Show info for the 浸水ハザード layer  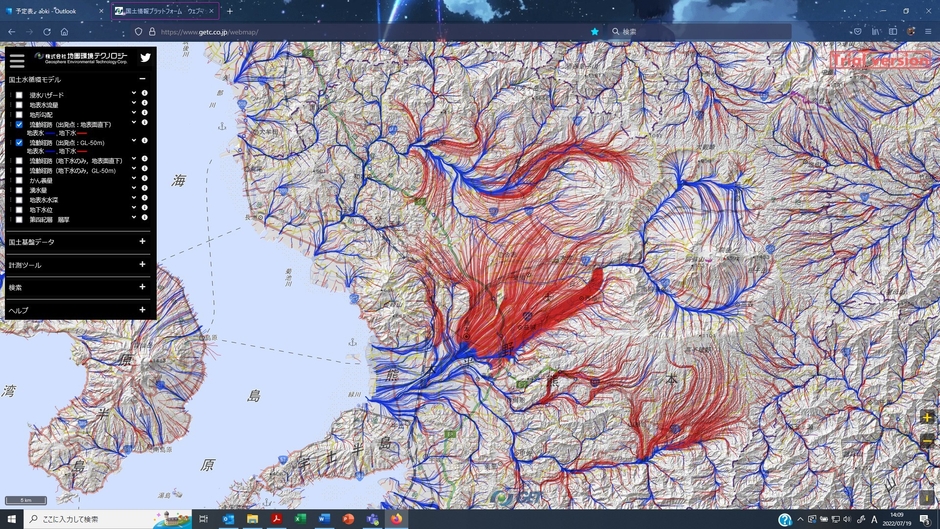(x=145, y=95)
